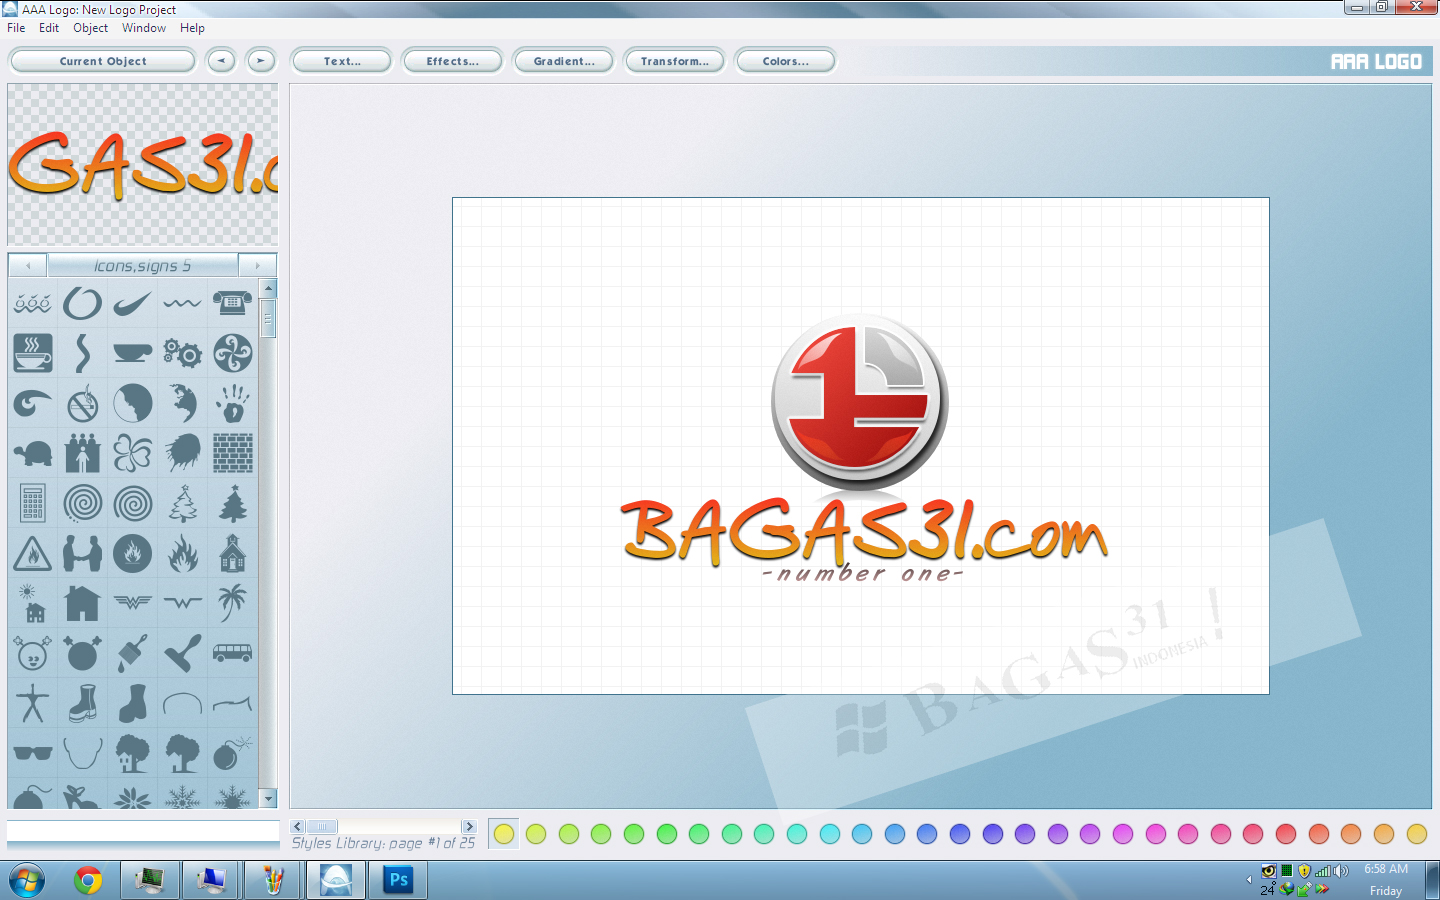Select the four-blade fan swirl icon

[233, 353]
